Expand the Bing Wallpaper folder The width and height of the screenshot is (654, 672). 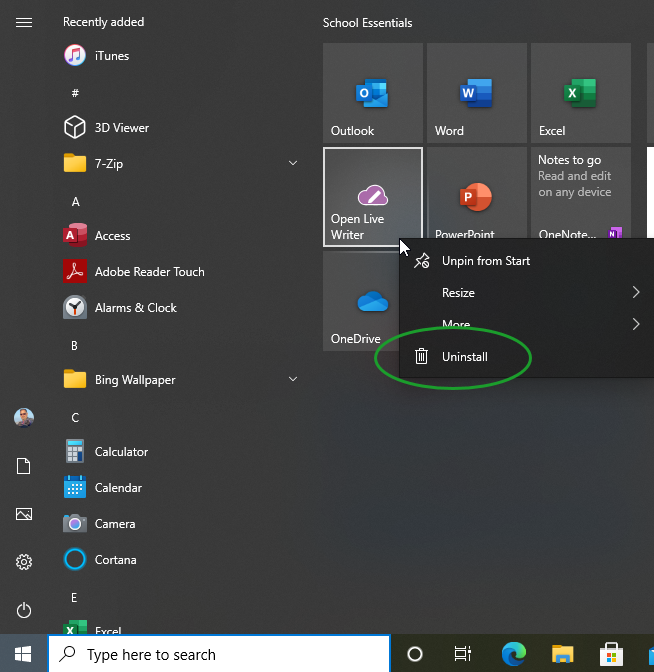pyautogui.click(x=293, y=380)
